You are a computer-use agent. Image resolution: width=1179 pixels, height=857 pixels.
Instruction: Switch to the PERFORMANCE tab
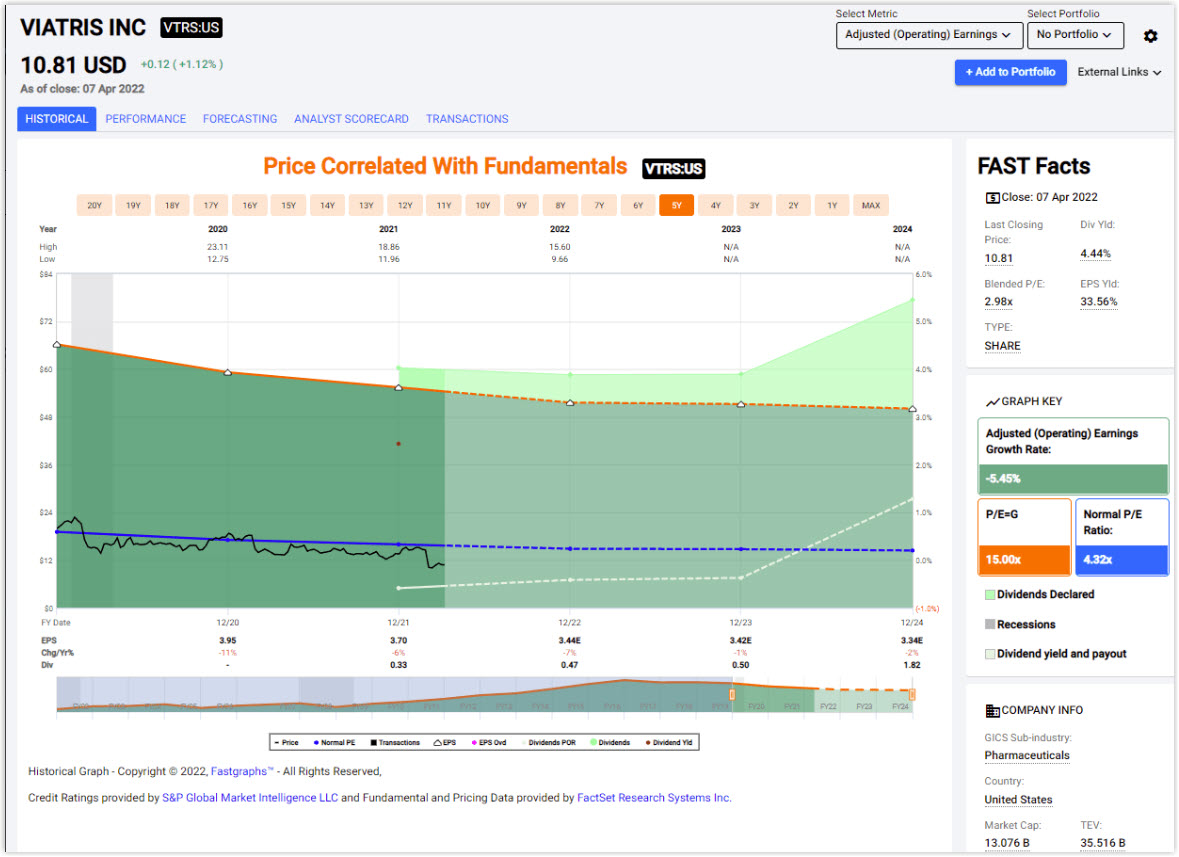[x=145, y=118]
